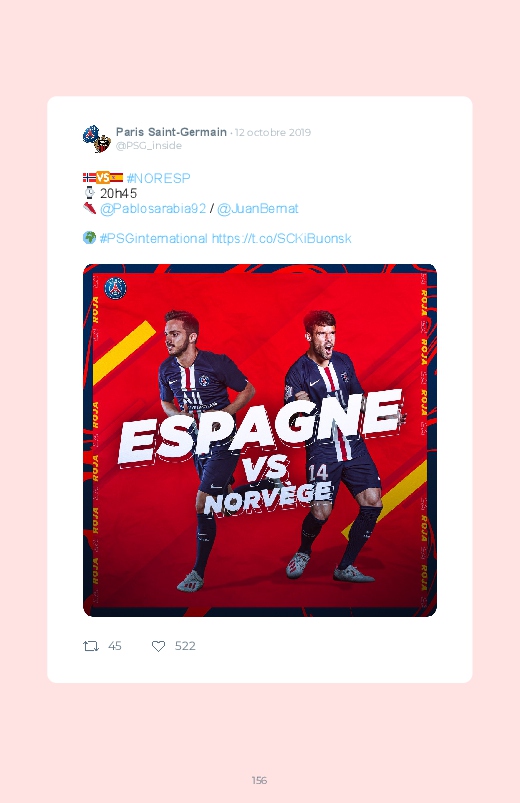Open the Espagne vs Norvège image
Image resolution: width=520 pixels, height=803 pixels.
tap(260, 440)
